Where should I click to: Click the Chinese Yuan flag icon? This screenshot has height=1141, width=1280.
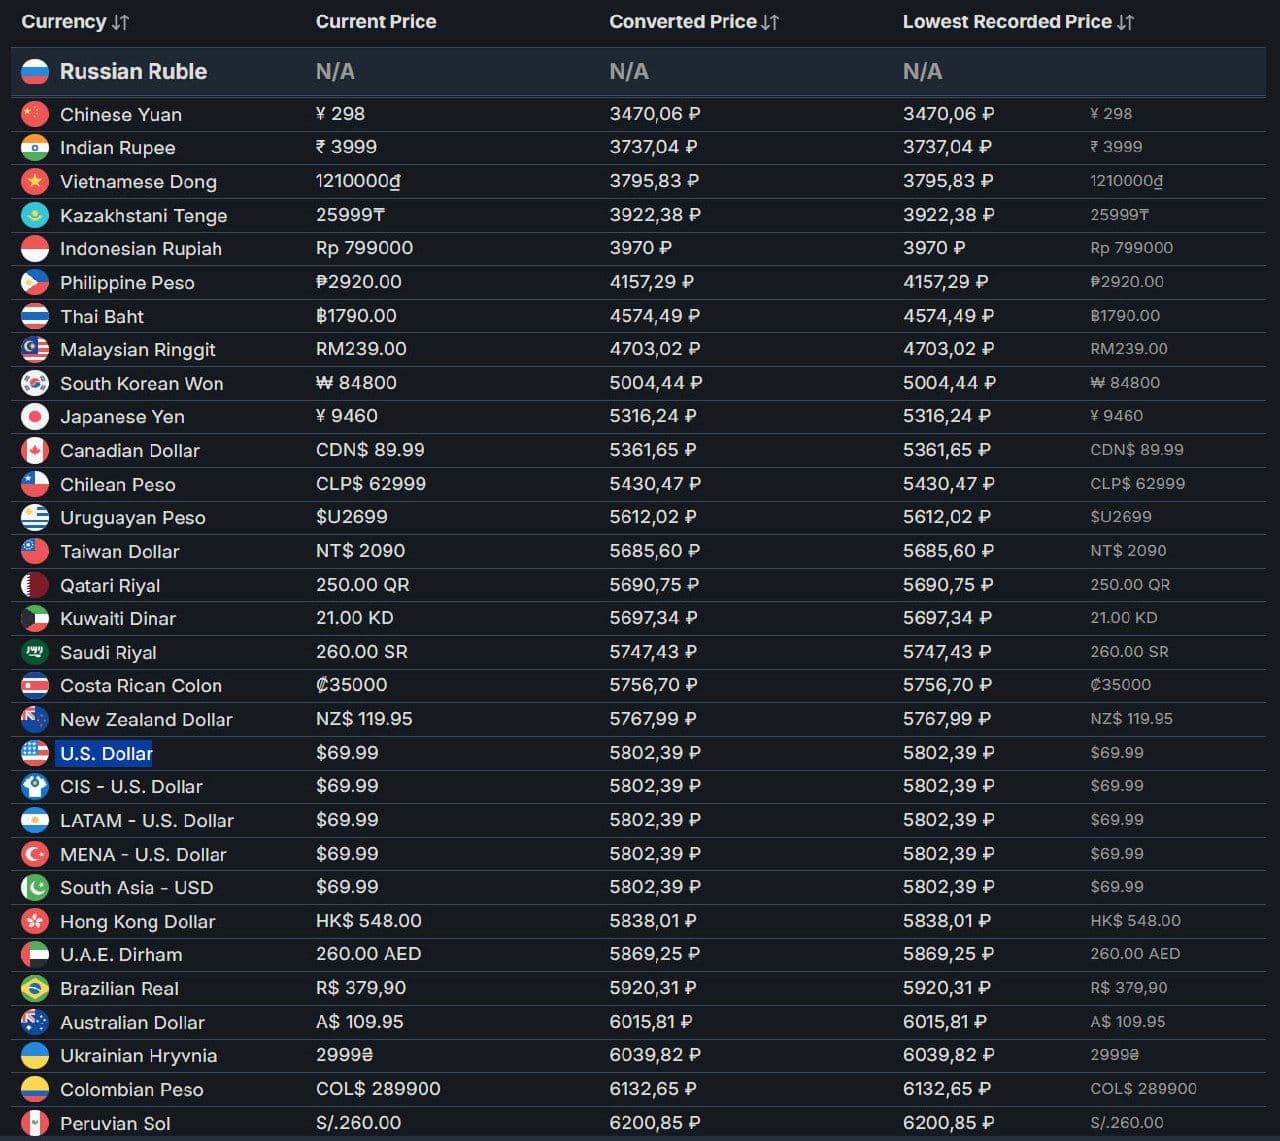35,114
